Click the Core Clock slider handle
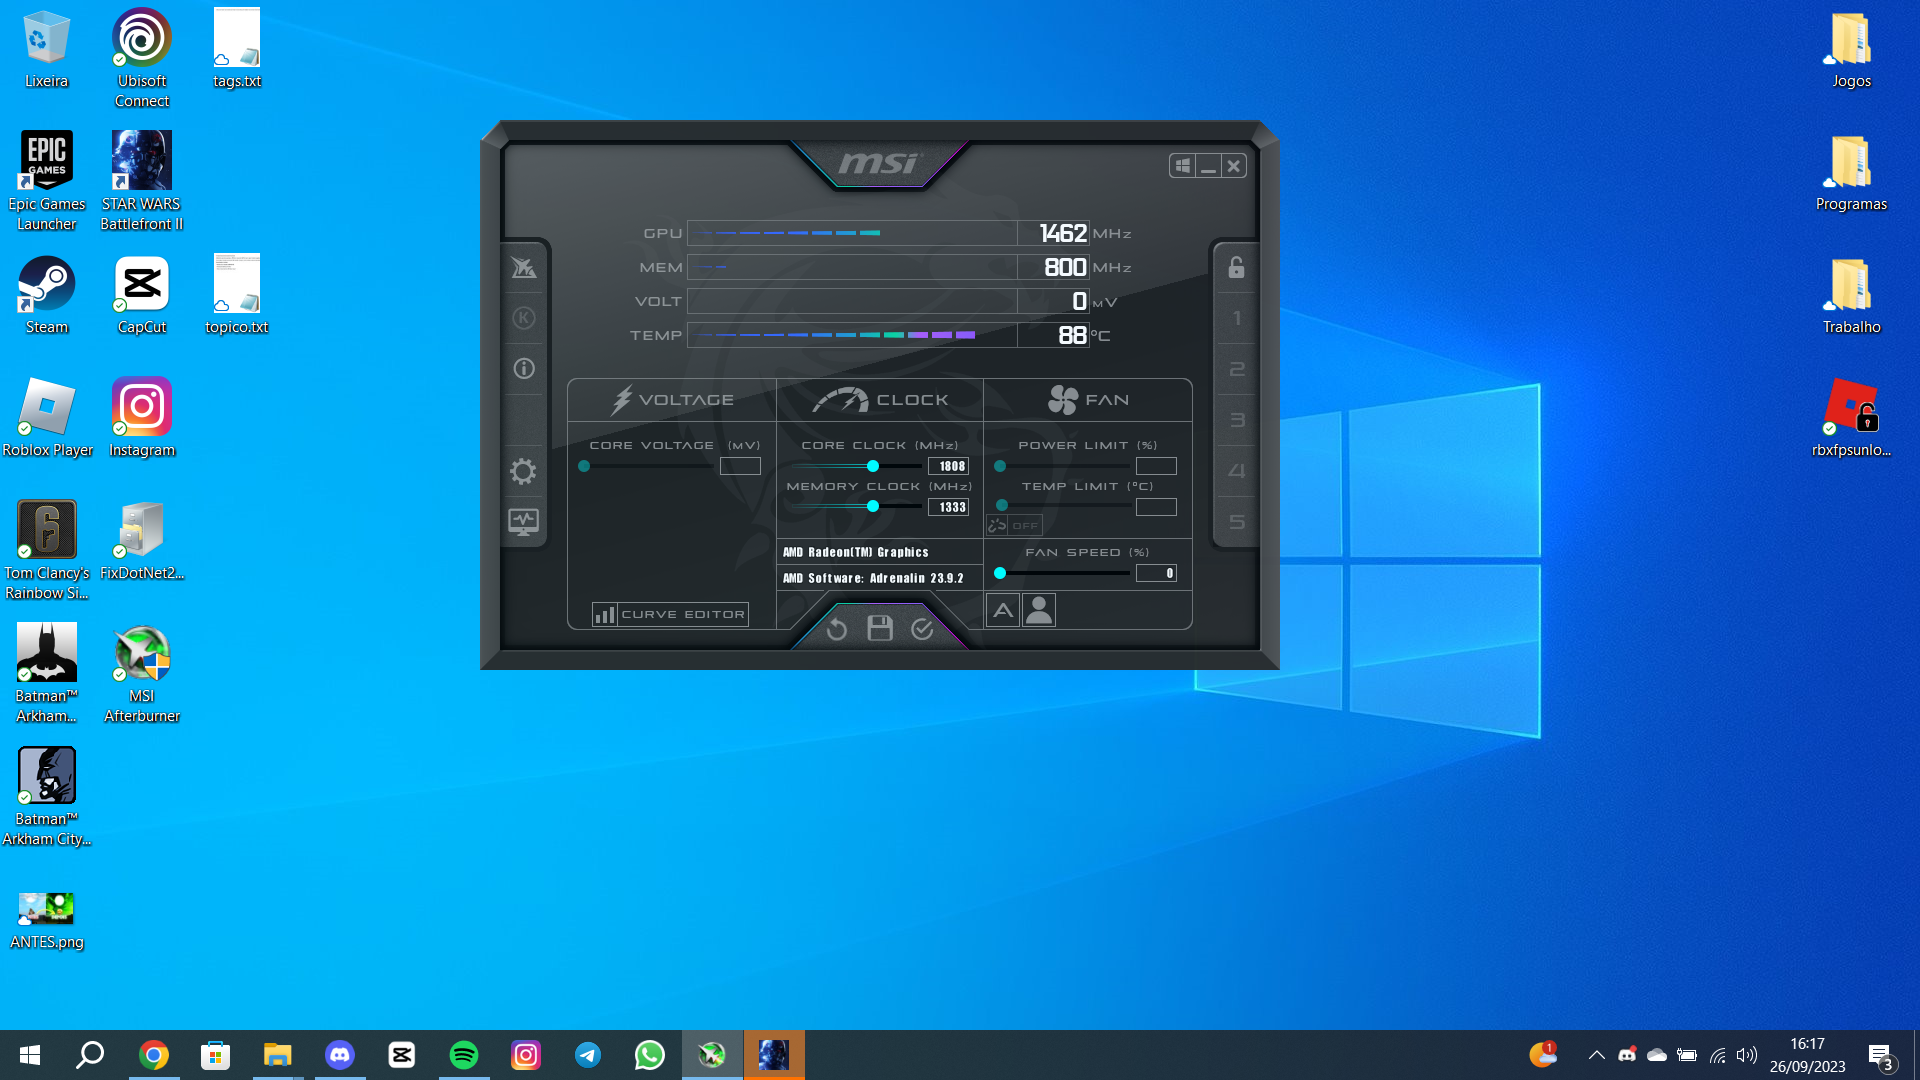The image size is (1920, 1080). click(873, 466)
